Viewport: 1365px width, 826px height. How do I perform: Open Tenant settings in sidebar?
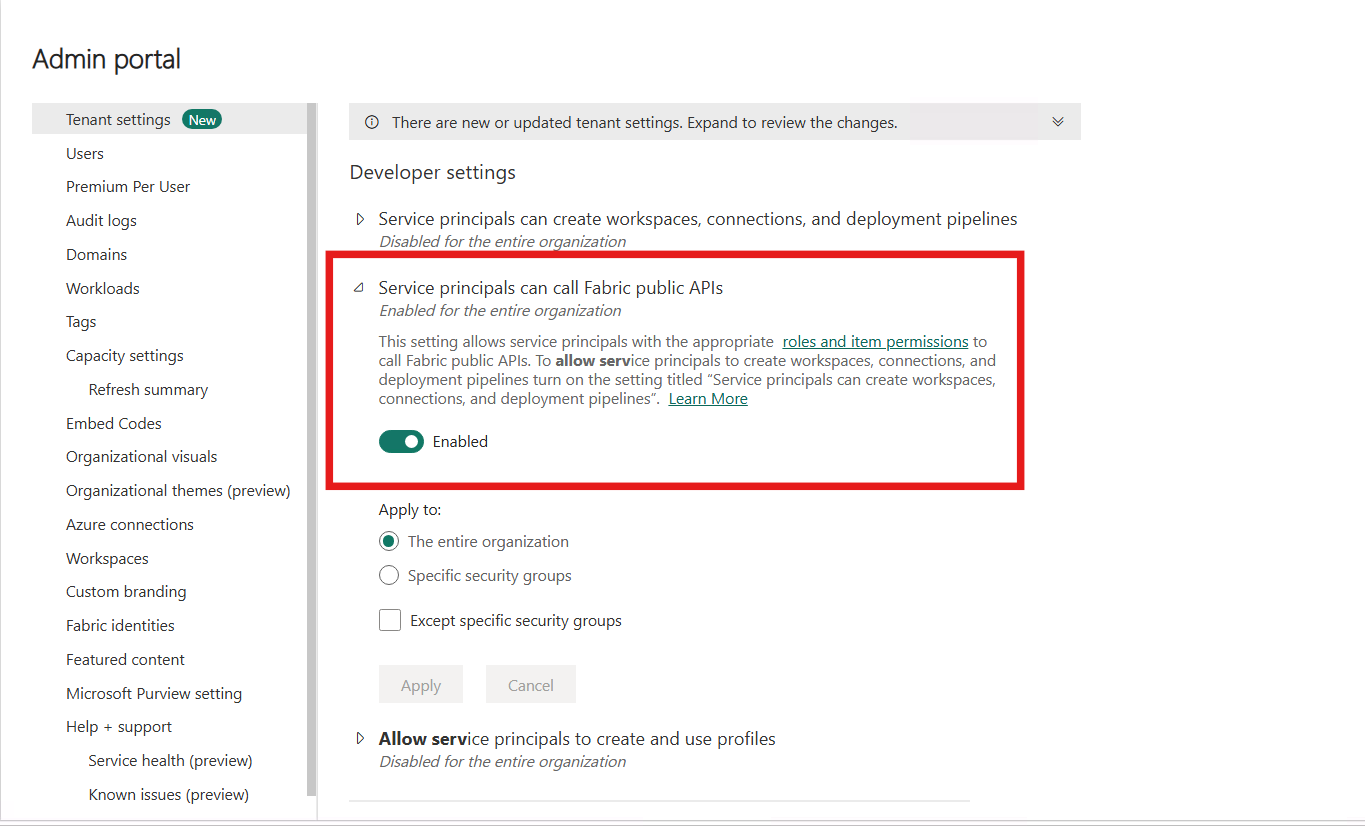point(118,120)
